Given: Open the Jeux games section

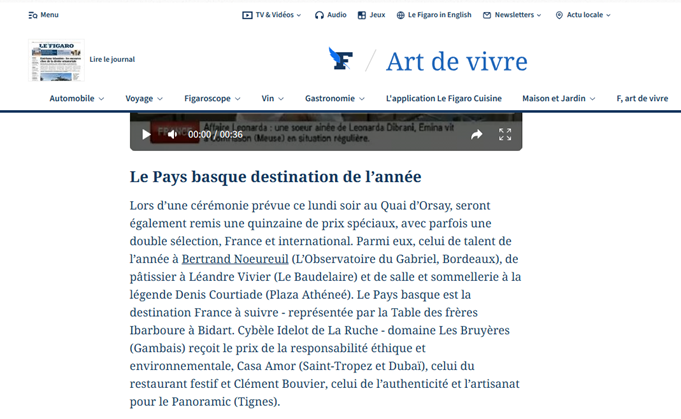Looking at the screenshot, I should tap(371, 15).
